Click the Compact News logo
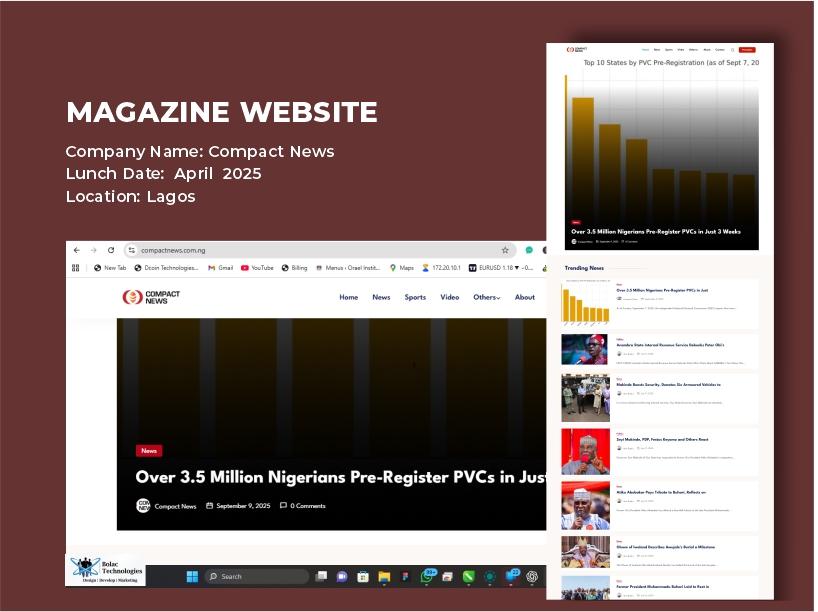The height and width of the screenshot is (612, 818). 151,297
